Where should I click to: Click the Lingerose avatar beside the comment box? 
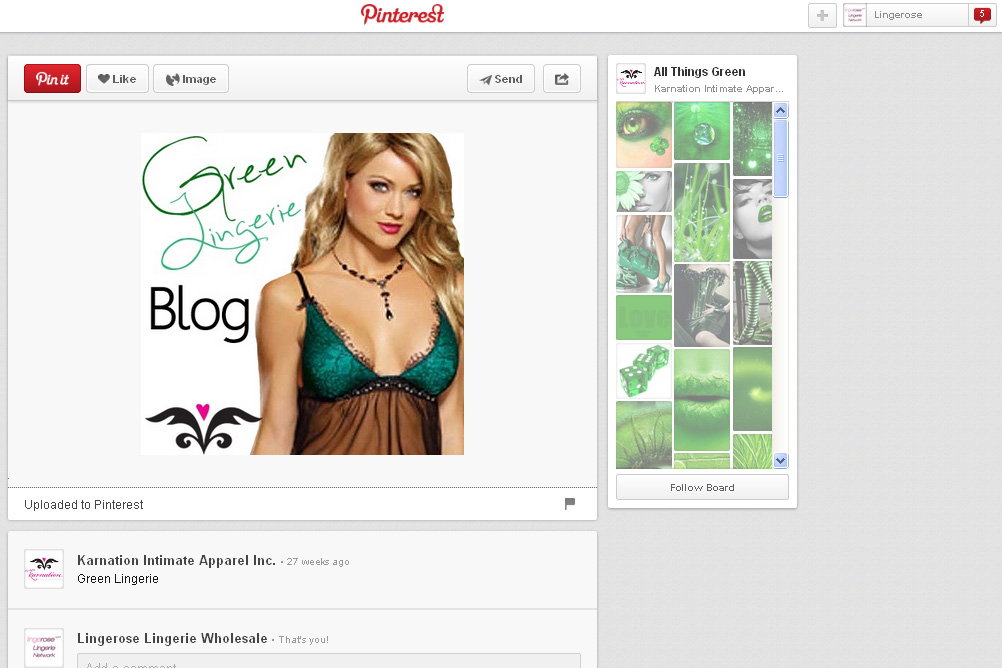point(44,648)
